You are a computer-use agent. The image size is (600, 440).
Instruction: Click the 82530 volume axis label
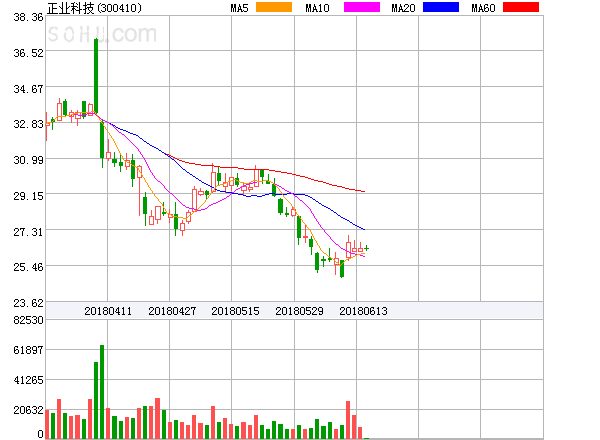[x=28, y=320]
